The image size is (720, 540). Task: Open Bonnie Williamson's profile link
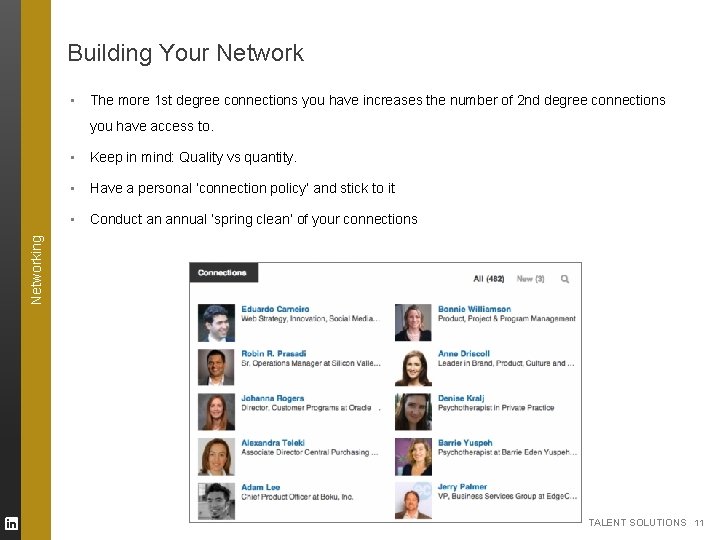[474, 309]
